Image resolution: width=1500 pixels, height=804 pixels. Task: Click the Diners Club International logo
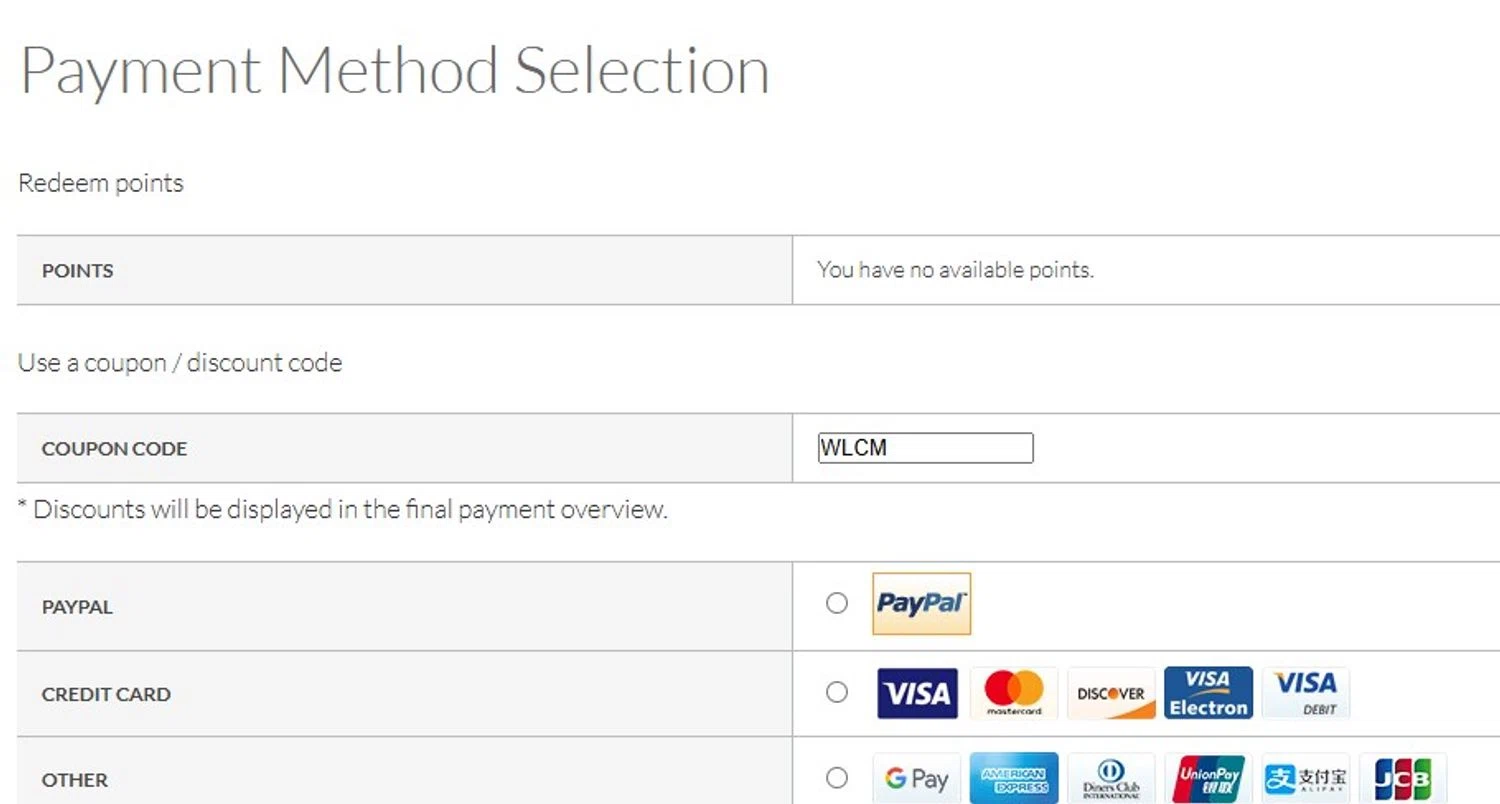[1111, 779]
